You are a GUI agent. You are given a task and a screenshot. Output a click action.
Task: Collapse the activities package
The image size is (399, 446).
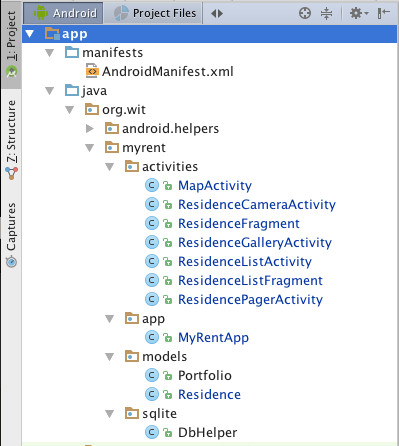(x=110, y=167)
